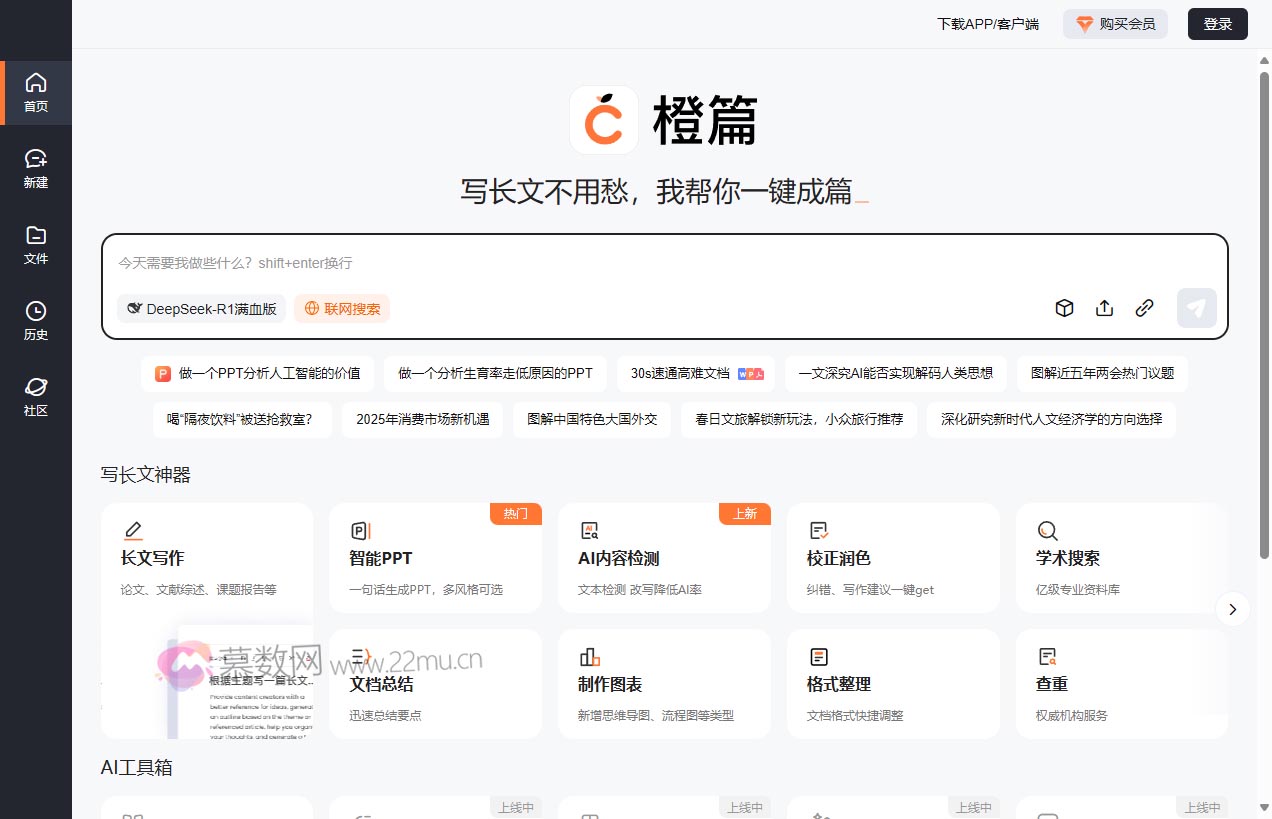
Task: Click the paper-plane send icon
Action: coord(1196,308)
